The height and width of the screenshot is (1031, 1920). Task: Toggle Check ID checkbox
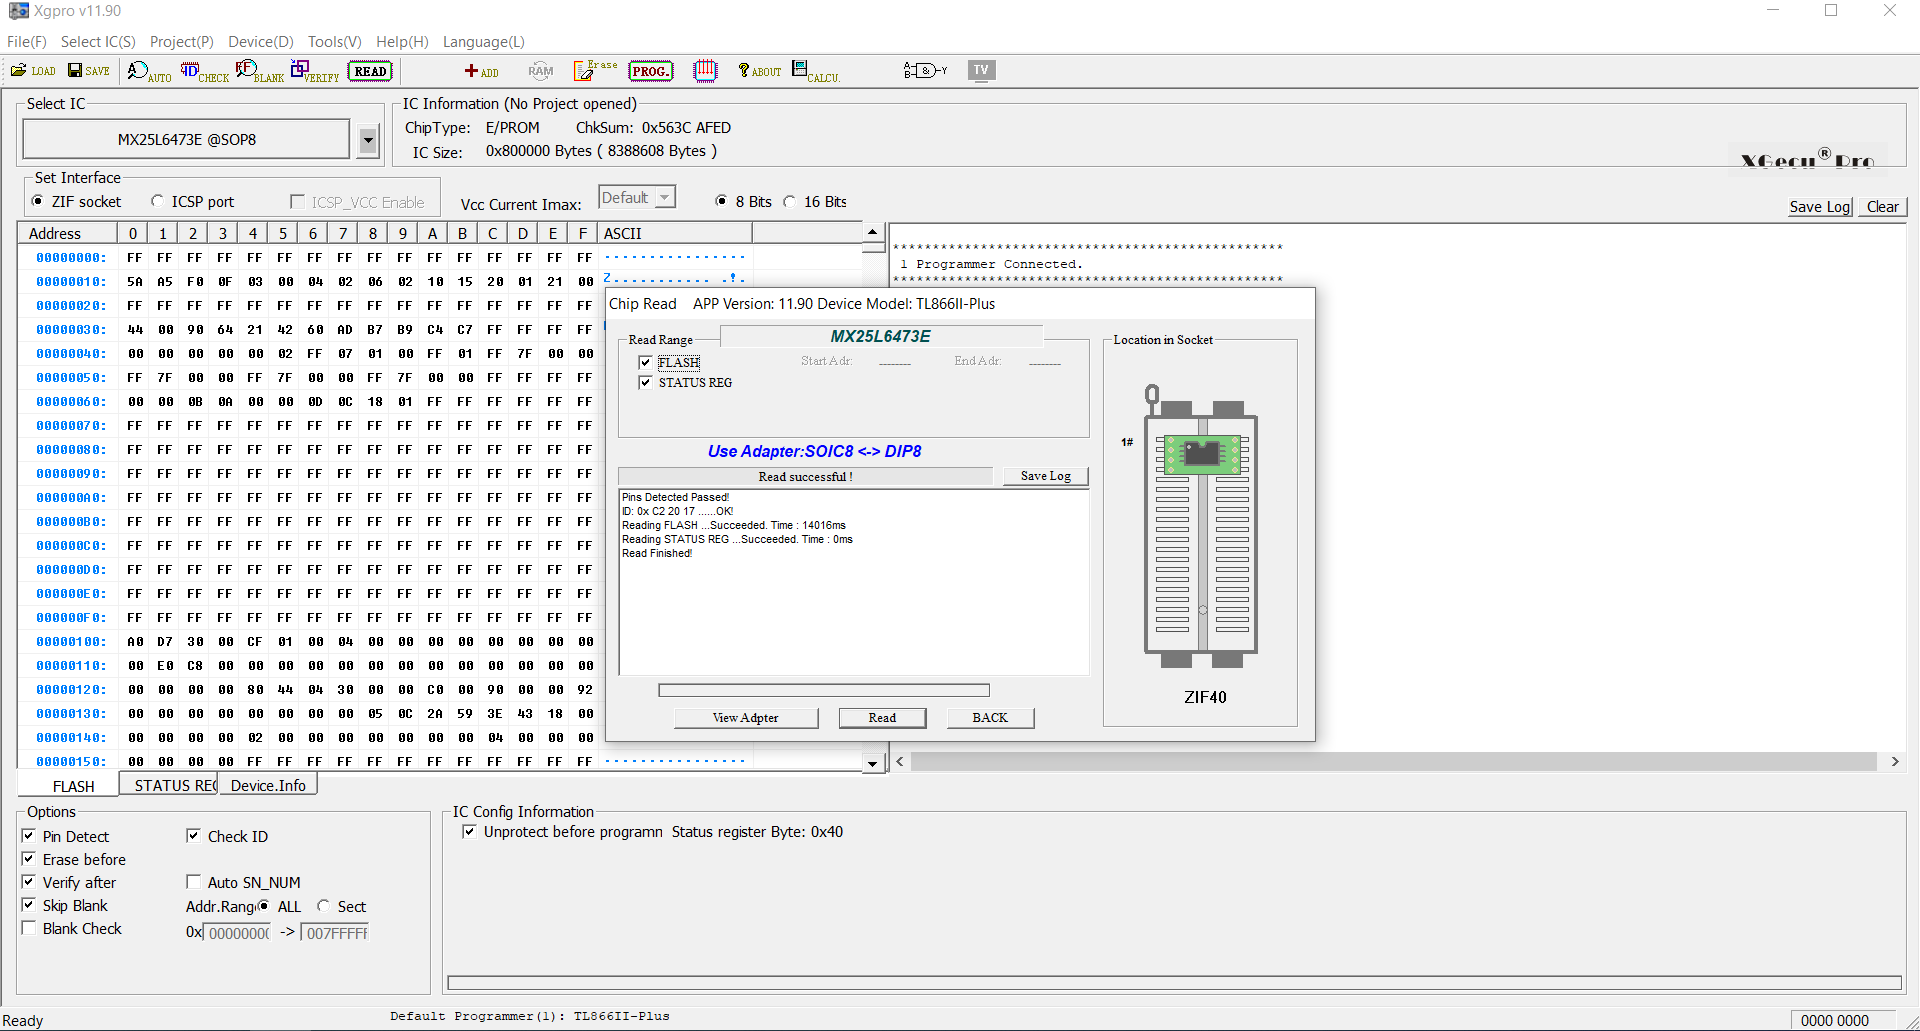tap(193, 836)
